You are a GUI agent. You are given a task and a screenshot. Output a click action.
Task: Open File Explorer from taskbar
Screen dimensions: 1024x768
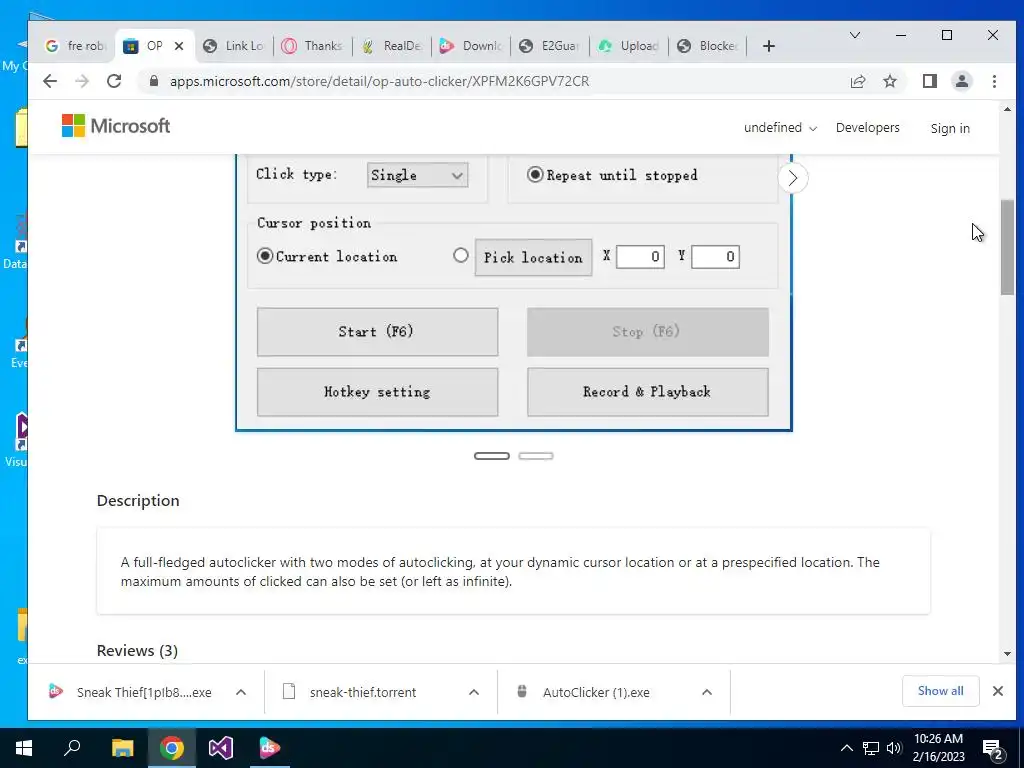click(122, 748)
